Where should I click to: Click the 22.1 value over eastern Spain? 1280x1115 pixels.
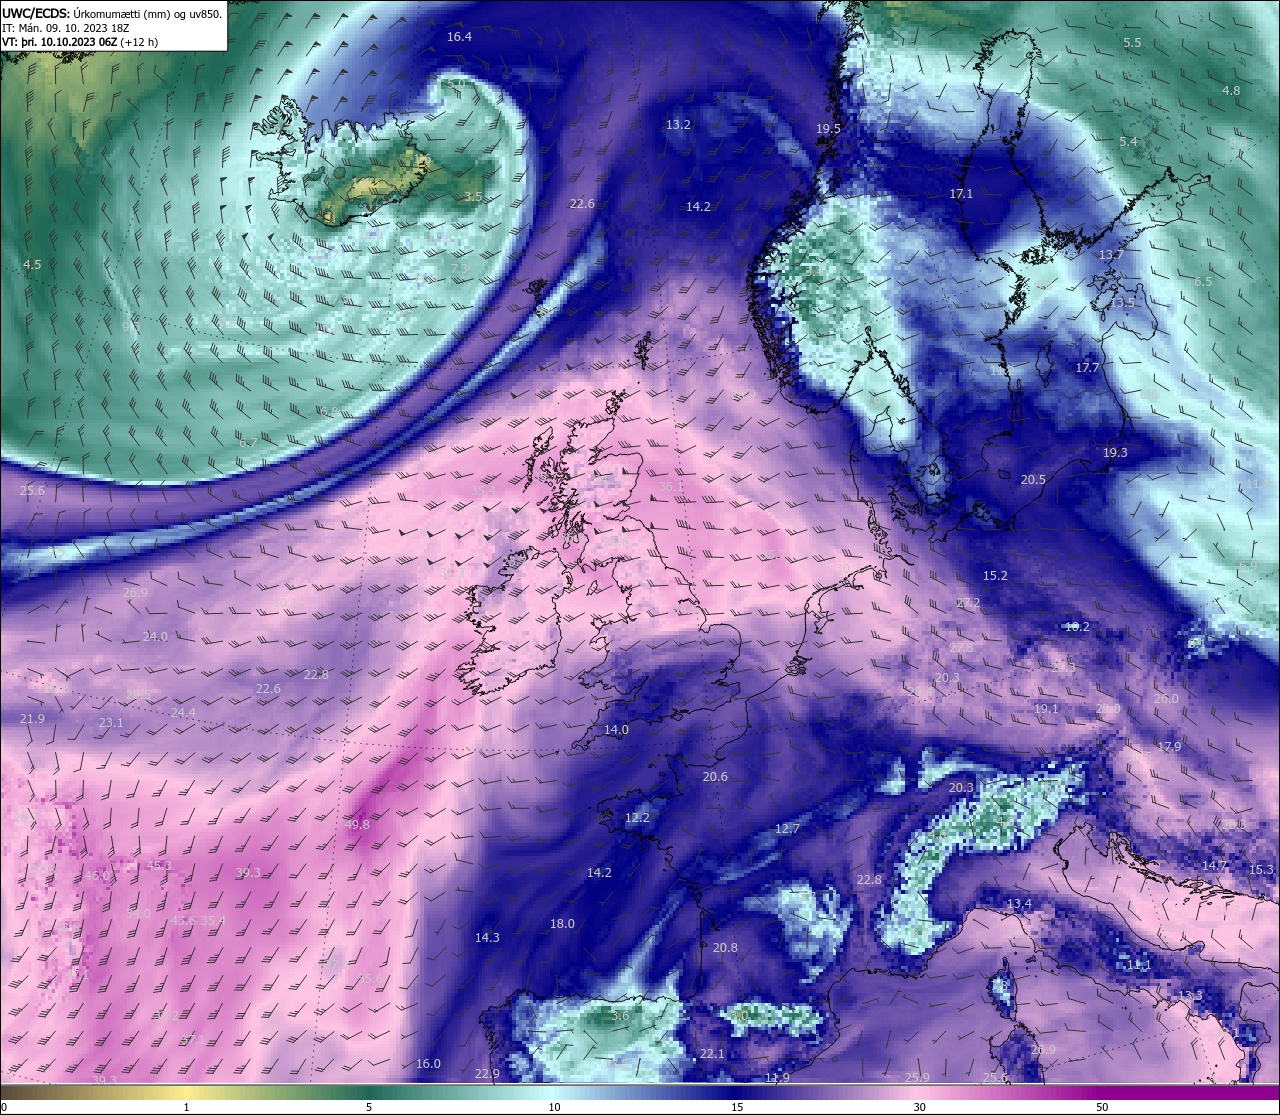pos(711,1054)
